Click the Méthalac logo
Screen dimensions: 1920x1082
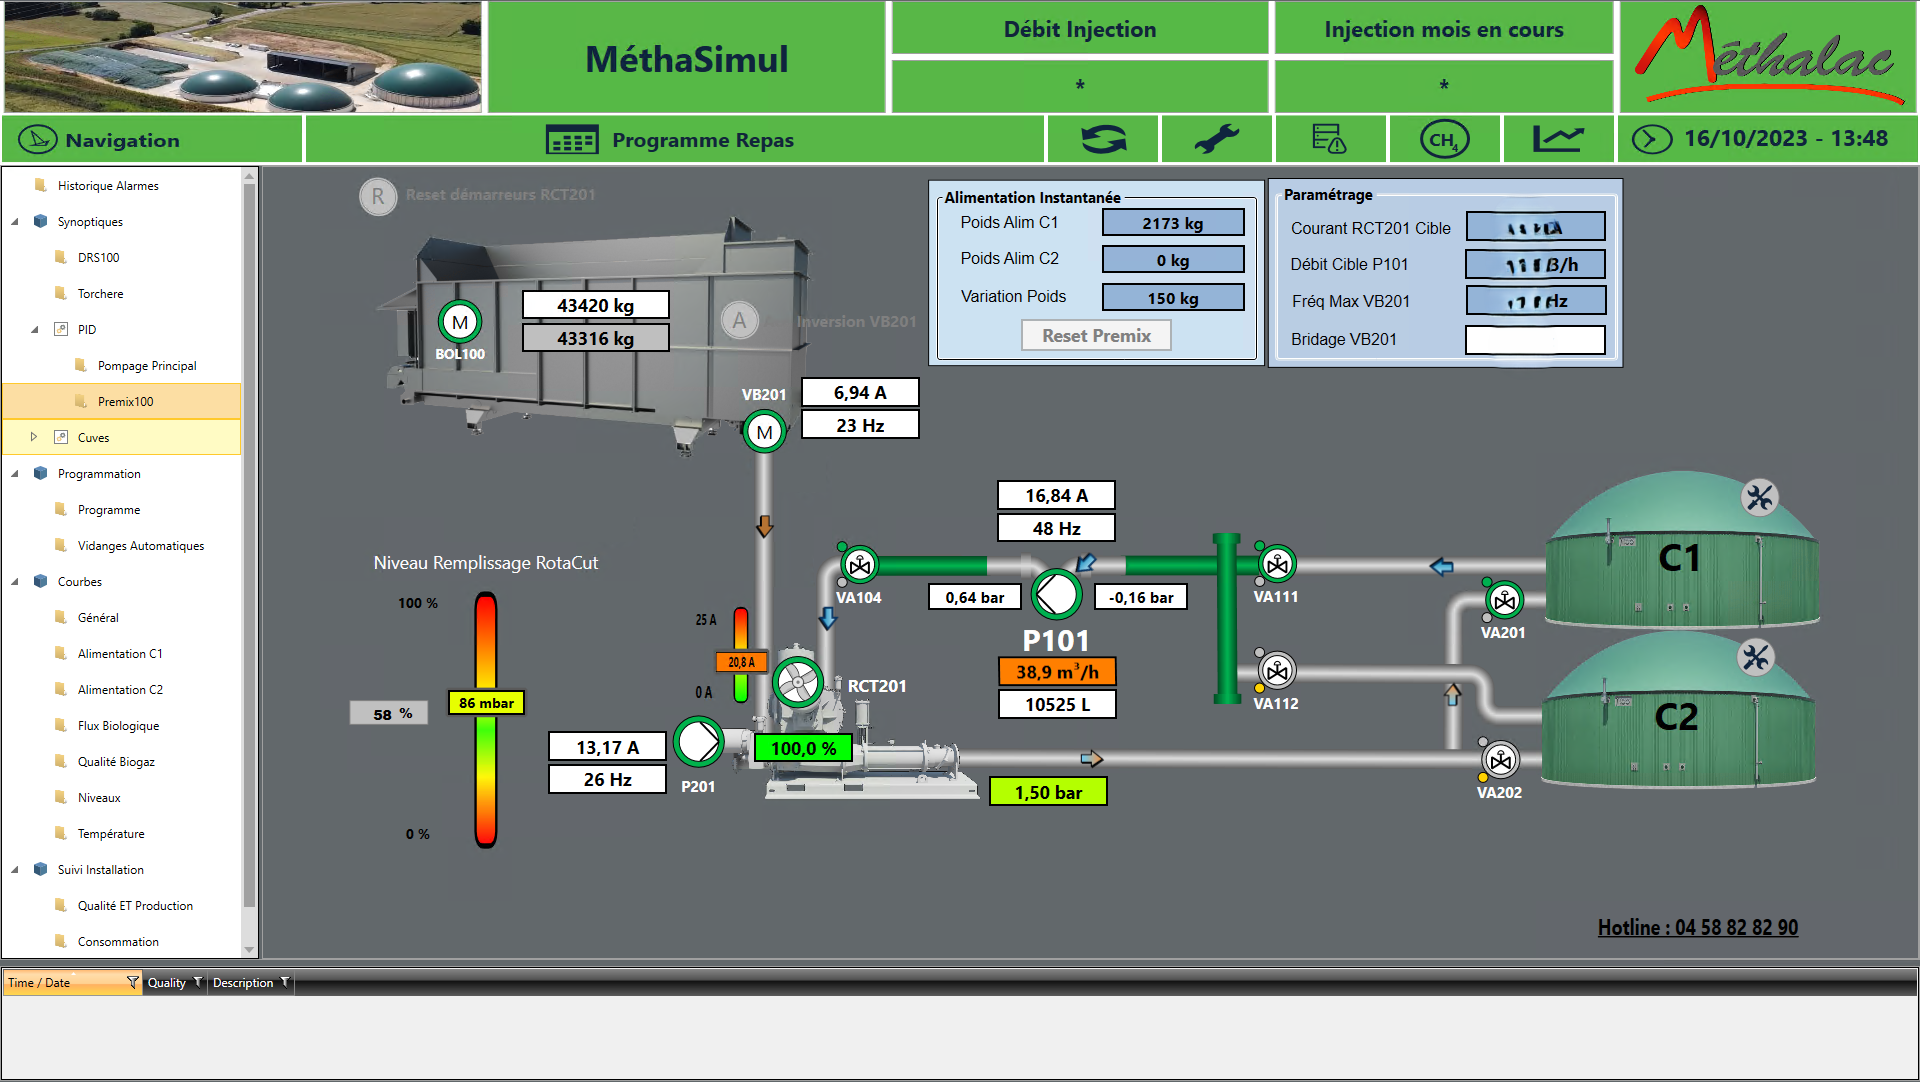(x=1768, y=55)
